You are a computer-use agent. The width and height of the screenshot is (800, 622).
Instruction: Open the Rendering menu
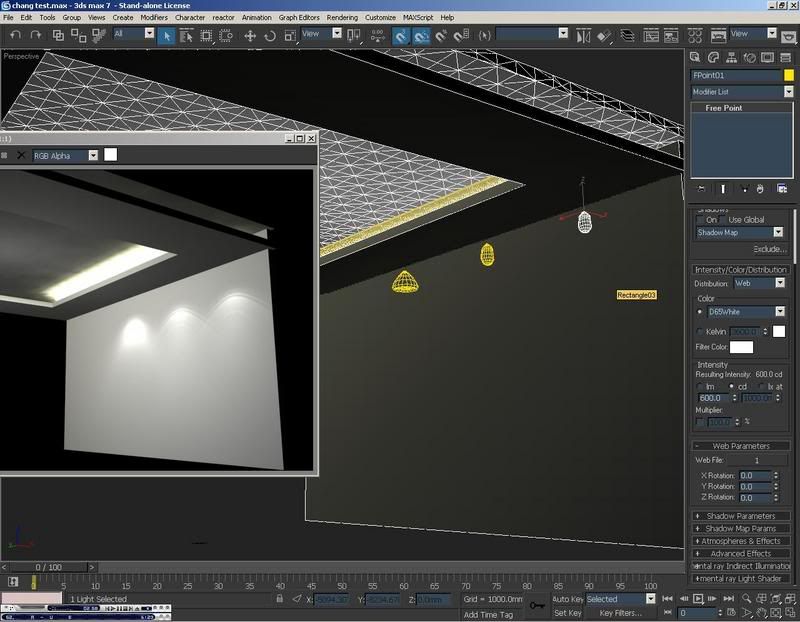click(x=342, y=17)
